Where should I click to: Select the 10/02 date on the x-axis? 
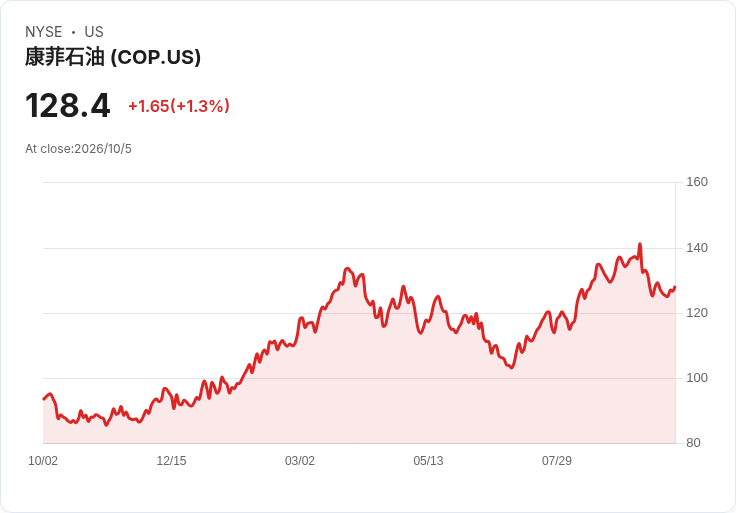tap(43, 460)
